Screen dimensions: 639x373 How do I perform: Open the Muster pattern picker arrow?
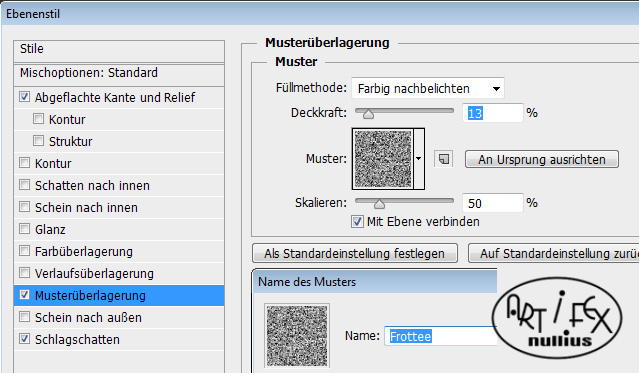point(419,159)
